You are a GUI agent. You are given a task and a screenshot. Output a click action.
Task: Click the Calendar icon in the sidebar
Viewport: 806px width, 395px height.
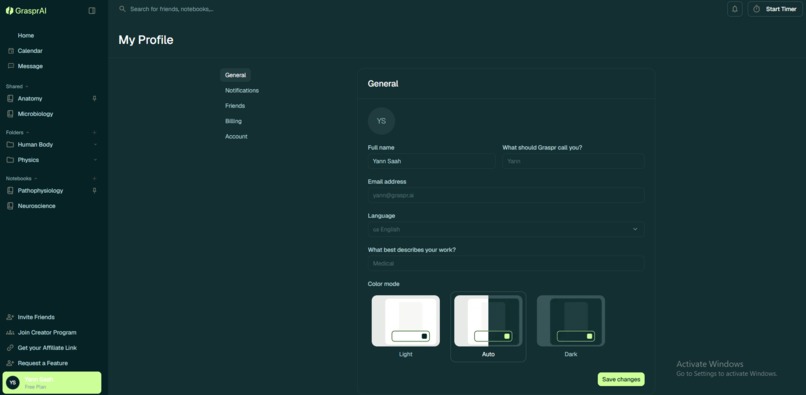point(11,51)
